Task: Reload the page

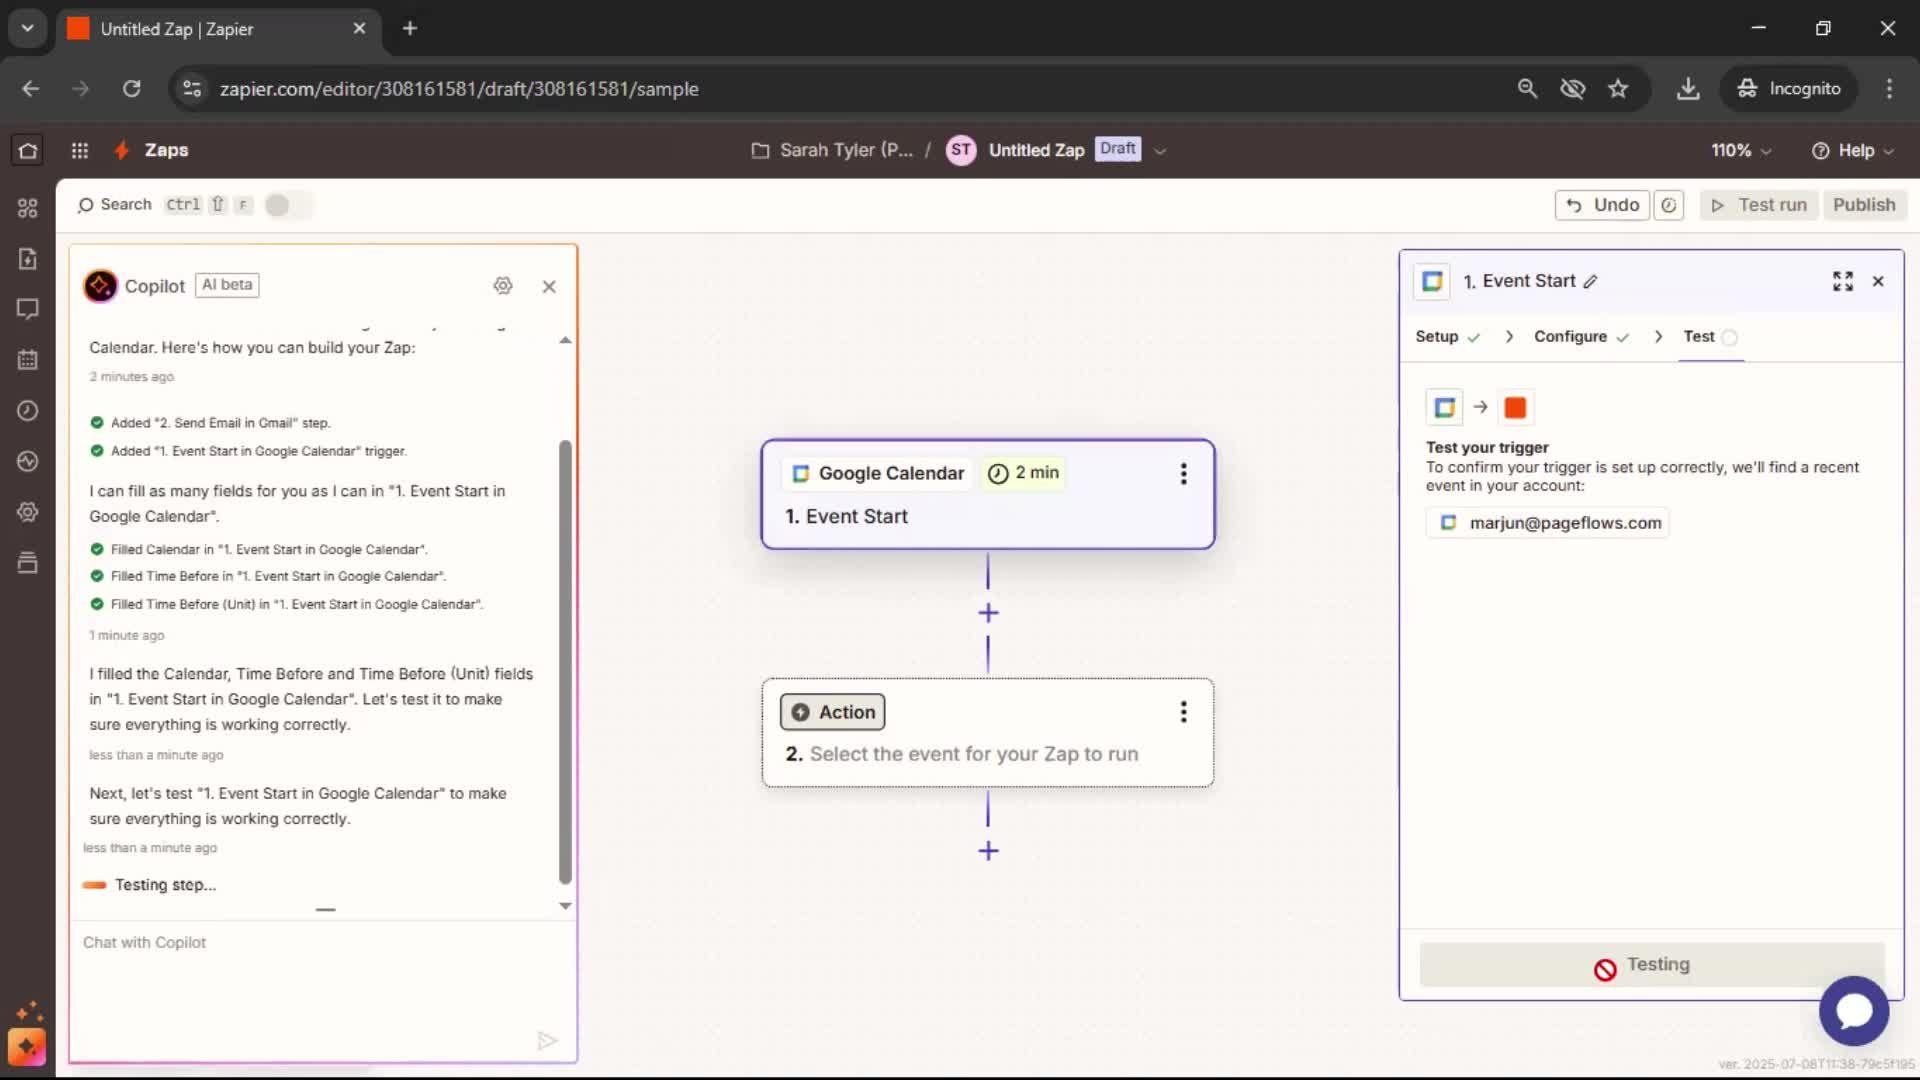Action: click(x=132, y=89)
